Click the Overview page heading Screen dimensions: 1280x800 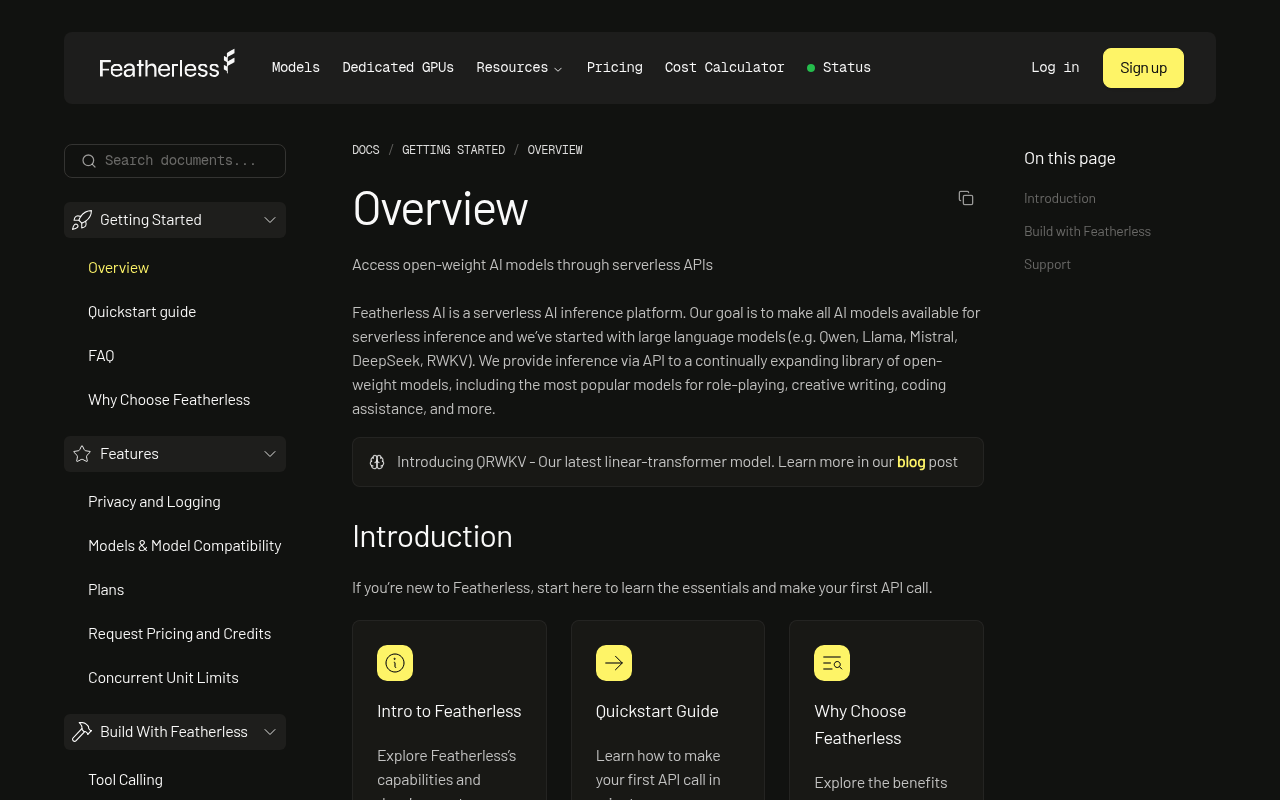(440, 209)
